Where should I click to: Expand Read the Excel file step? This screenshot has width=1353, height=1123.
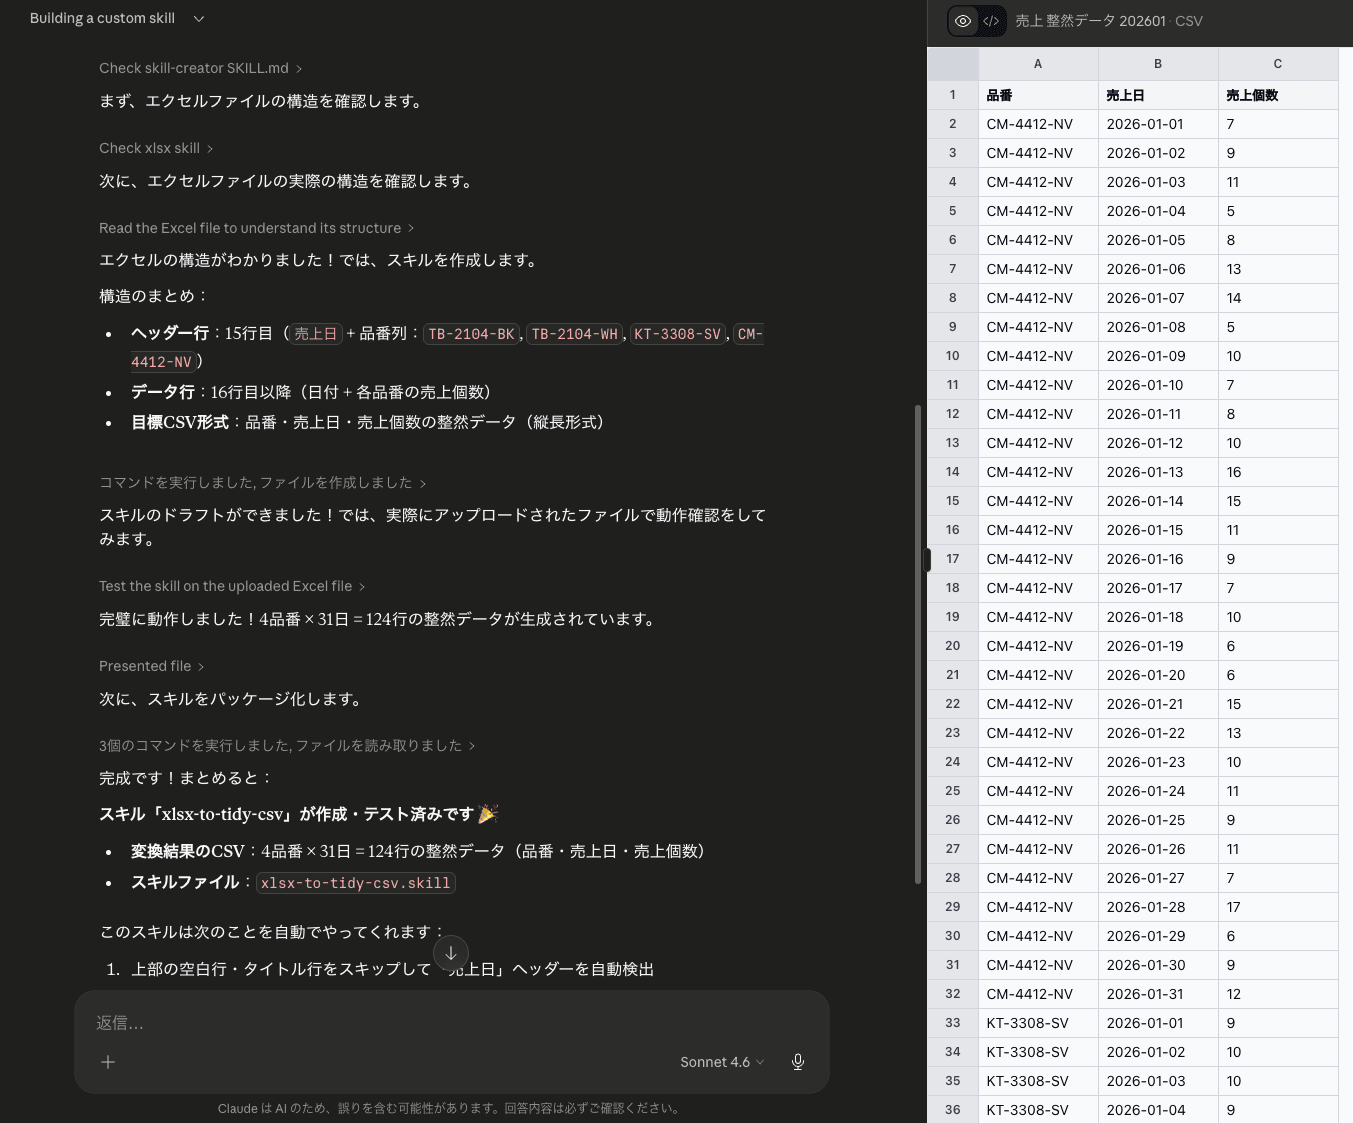tap(256, 228)
